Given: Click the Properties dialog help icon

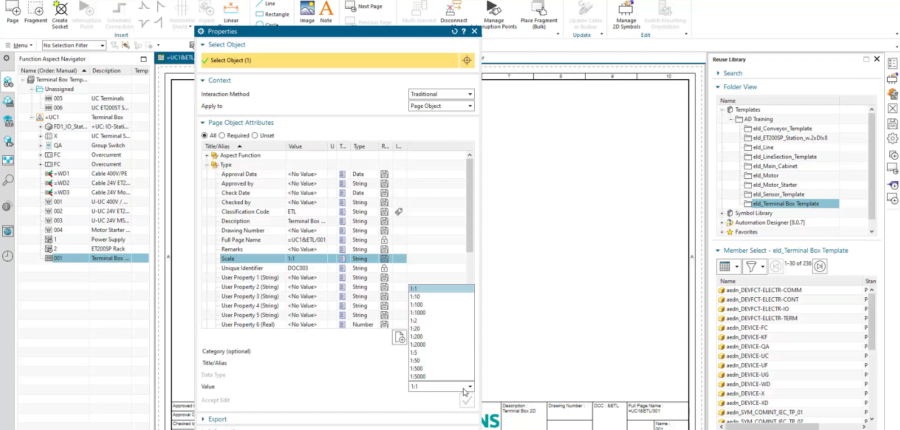Looking at the screenshot, I should 464,32.
